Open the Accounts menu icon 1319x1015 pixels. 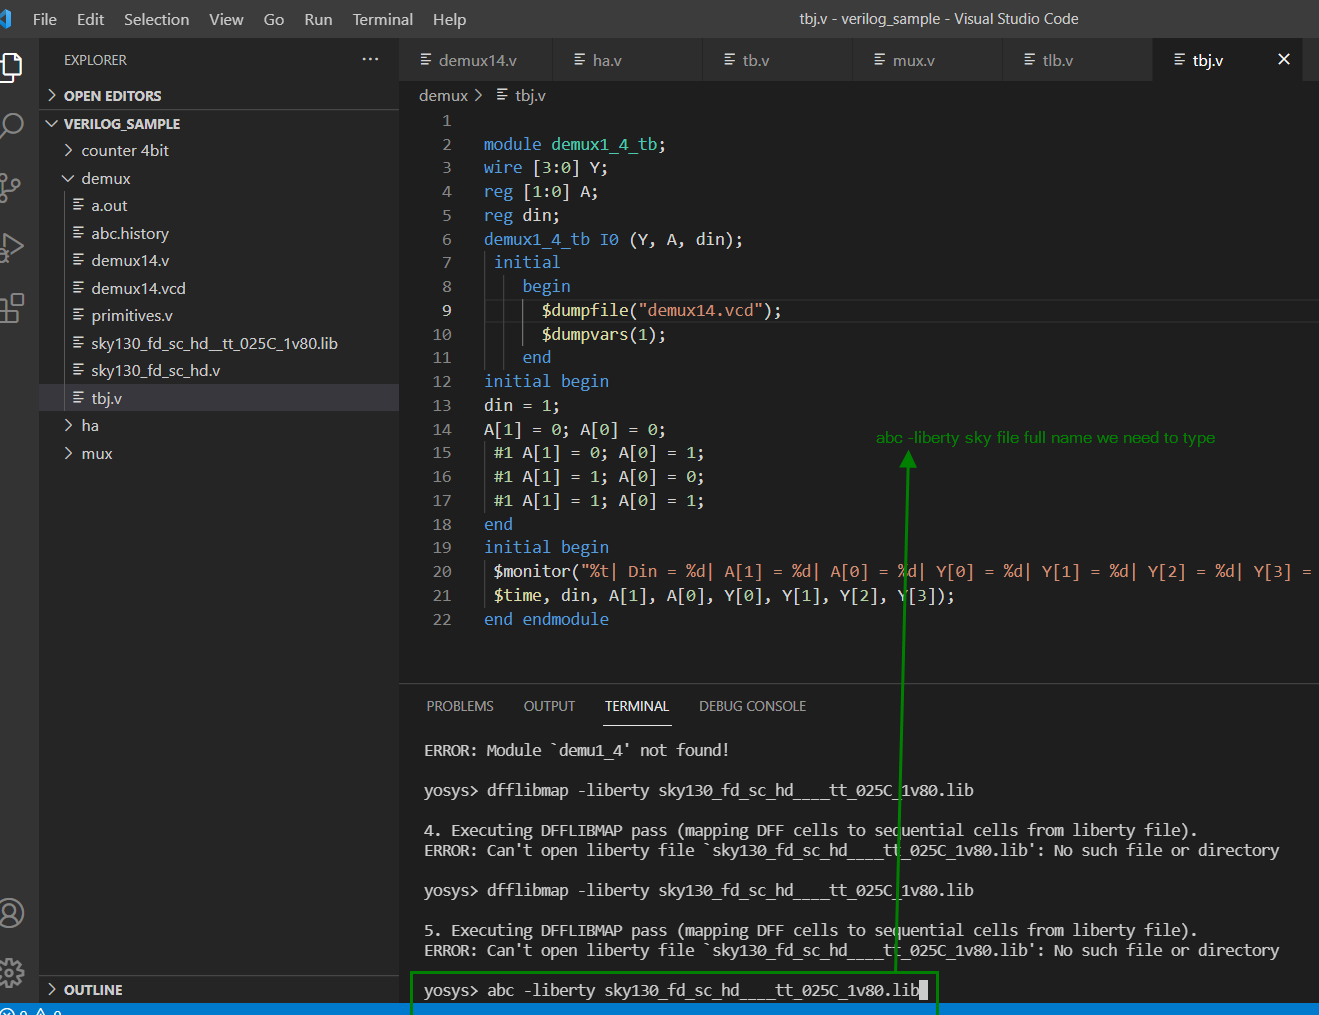point(11,913)
